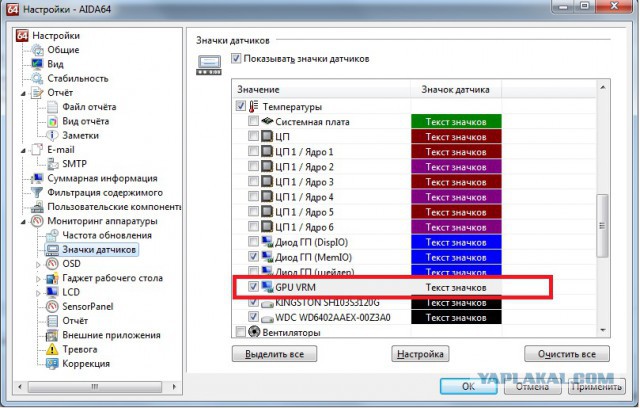Click the SensorPanel gauge icon
This screenshot has width=640, height=408.
[x=52, y=307]
